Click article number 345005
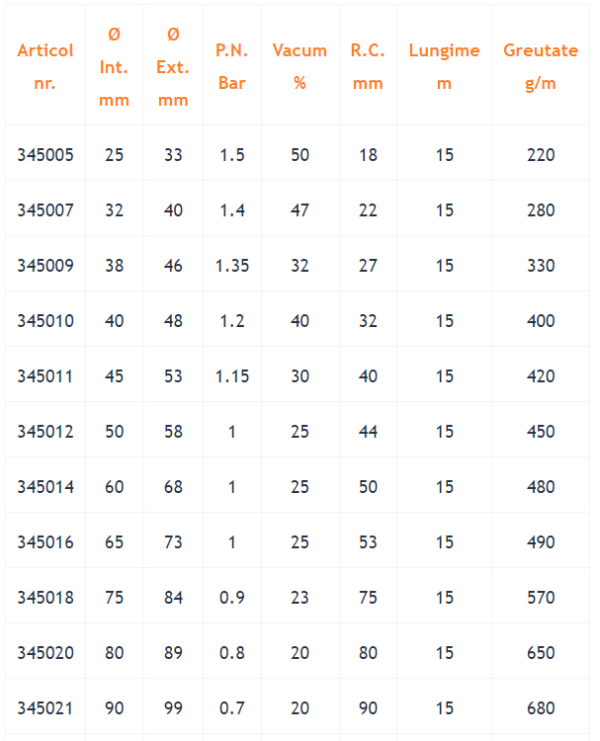The width and height of the screenshot is (600, 741). coord(45,155)
